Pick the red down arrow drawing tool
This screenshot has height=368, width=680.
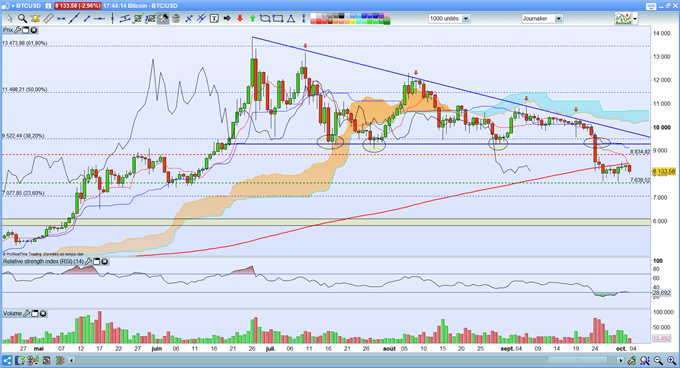click(x=240, y=19)
